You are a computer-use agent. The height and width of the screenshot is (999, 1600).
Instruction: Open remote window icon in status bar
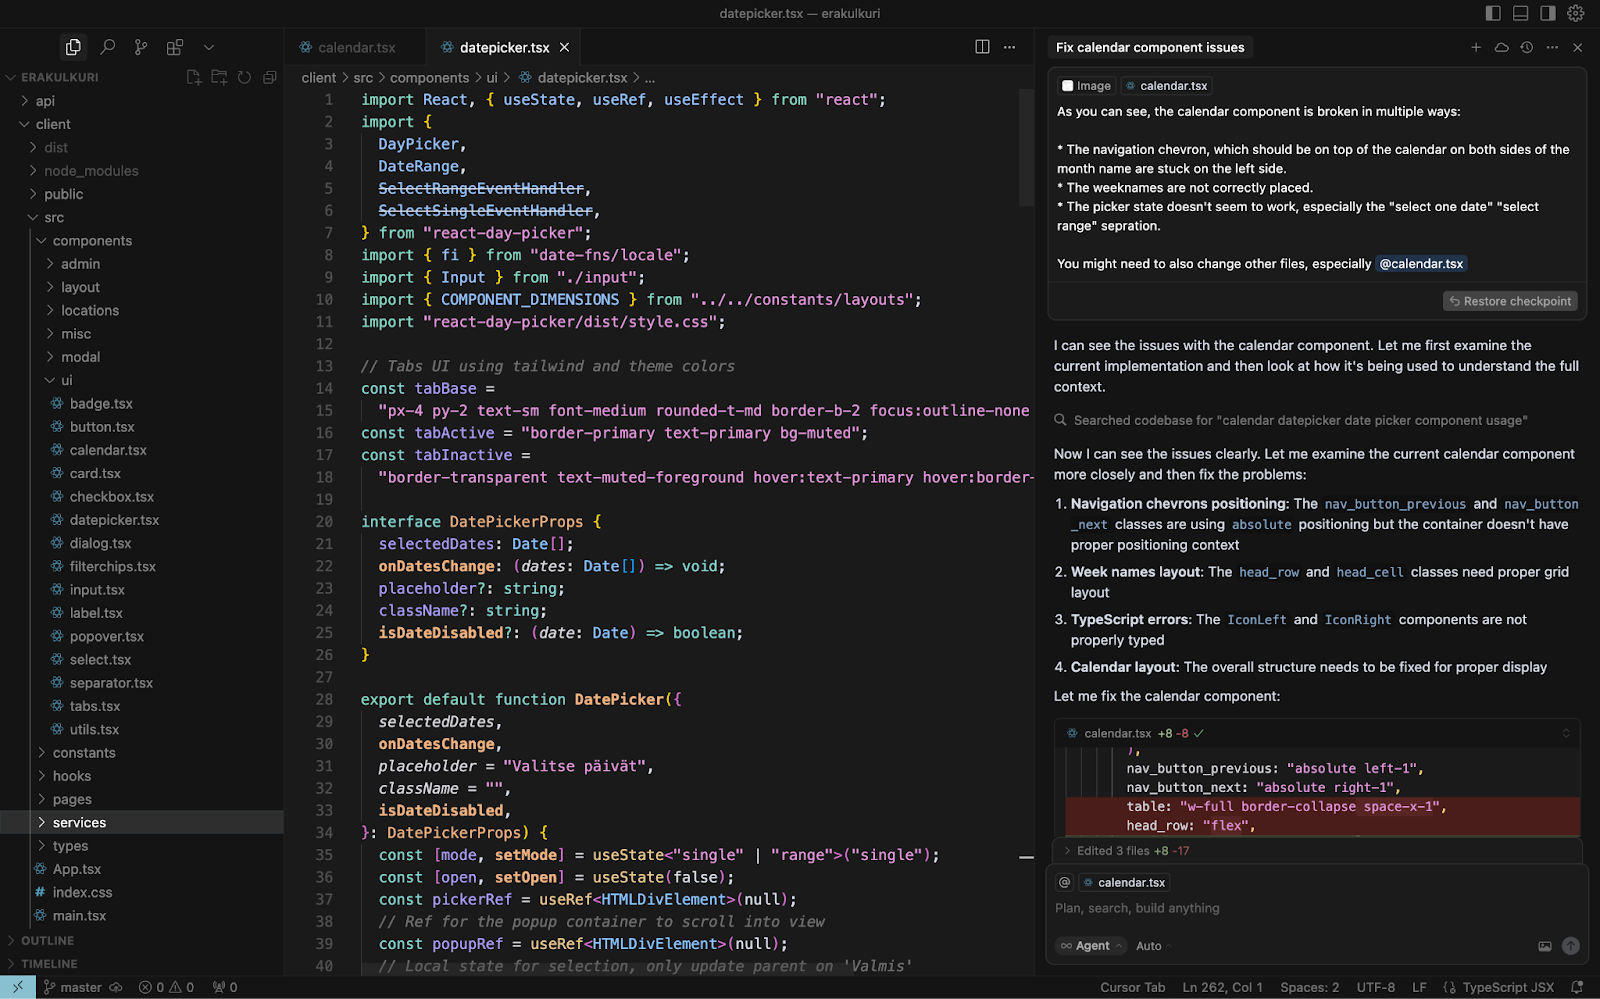point(18,987)
